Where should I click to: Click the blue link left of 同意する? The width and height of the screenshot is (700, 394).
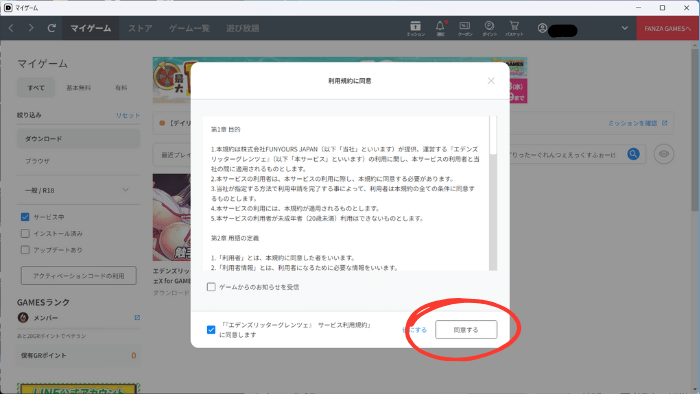[x=414, y=330]
